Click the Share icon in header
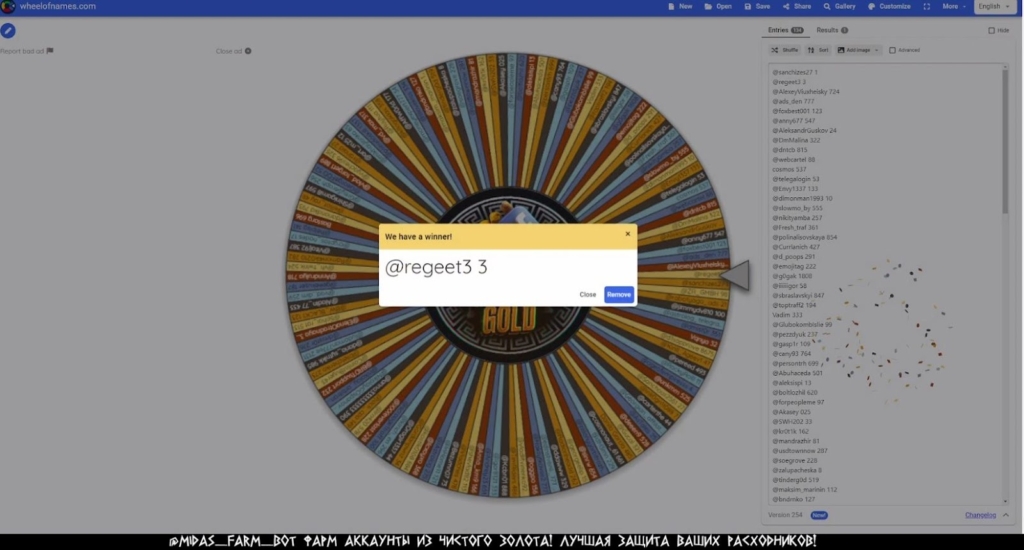Viewport: 1024px width, 550px height. coord(786,6)
